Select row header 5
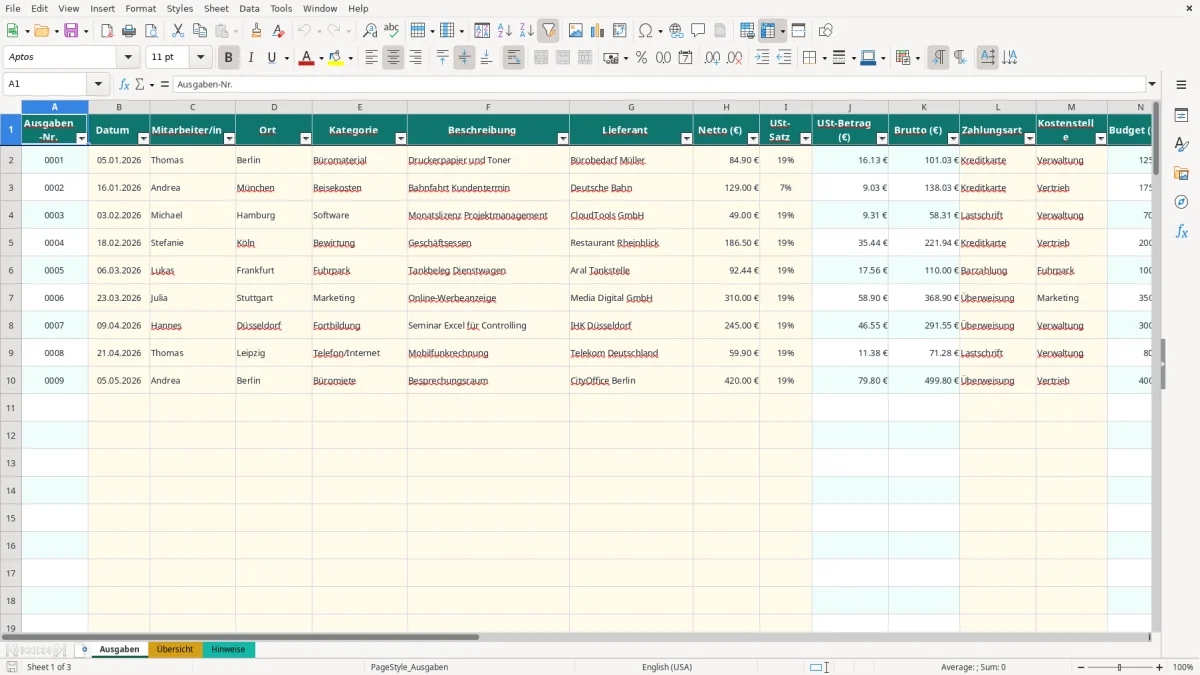 pos(11,243)
